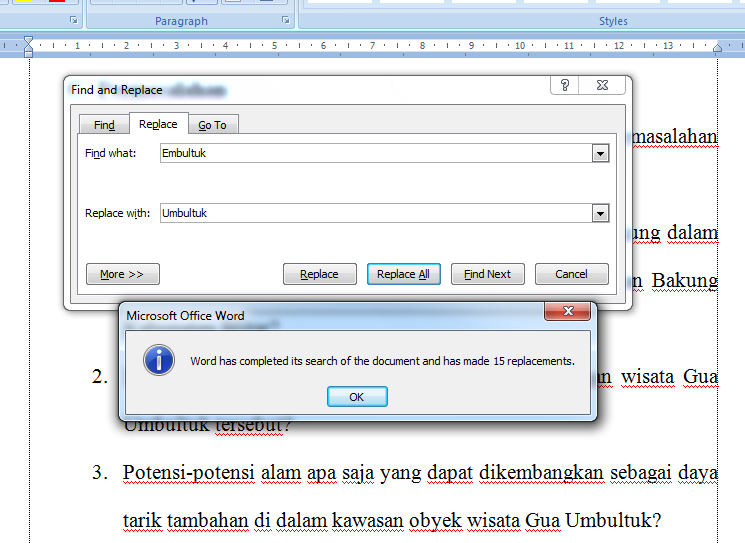Click the Find Next button
The width and height of the screenshot is (745, 543).
pos(487,274)
